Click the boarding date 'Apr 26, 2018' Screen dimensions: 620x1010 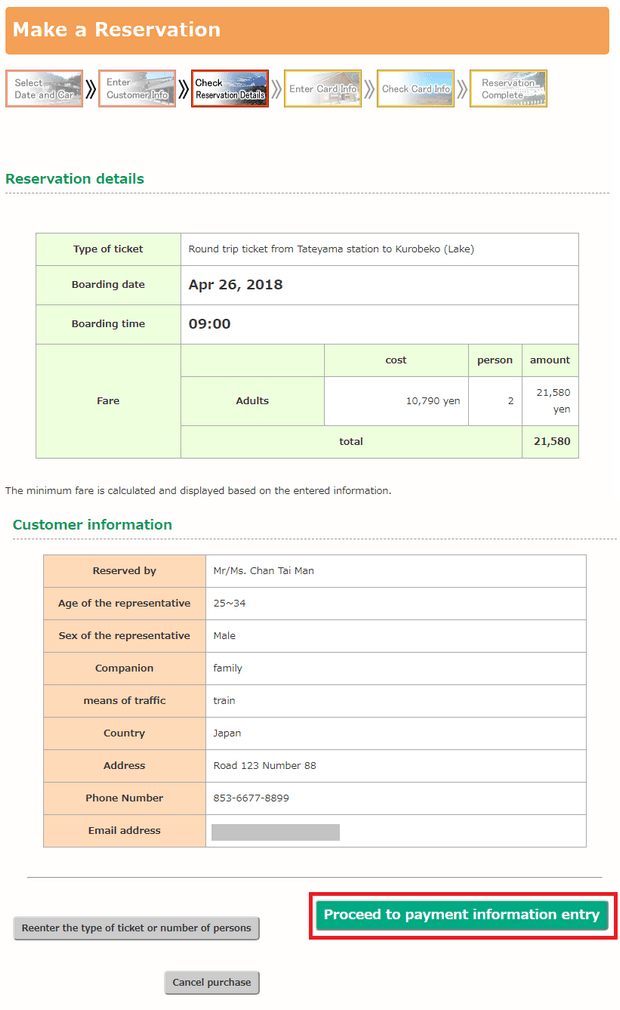tap(236, 285)
